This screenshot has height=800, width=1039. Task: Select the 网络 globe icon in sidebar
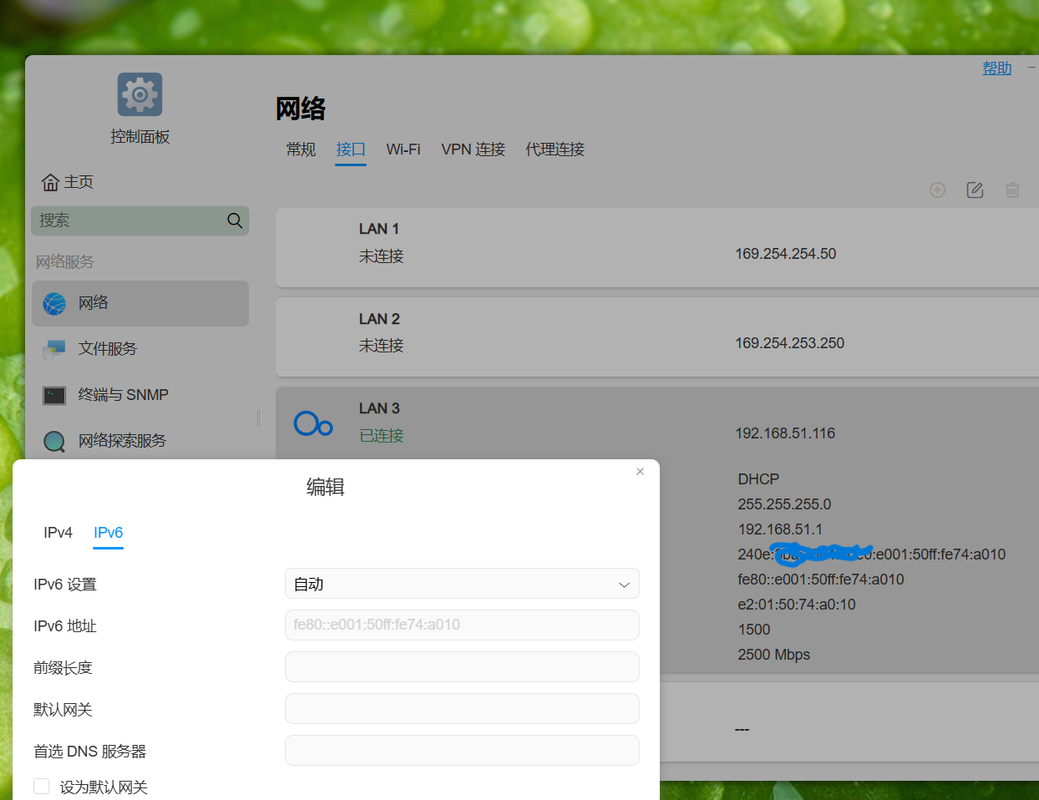[54, 304]
